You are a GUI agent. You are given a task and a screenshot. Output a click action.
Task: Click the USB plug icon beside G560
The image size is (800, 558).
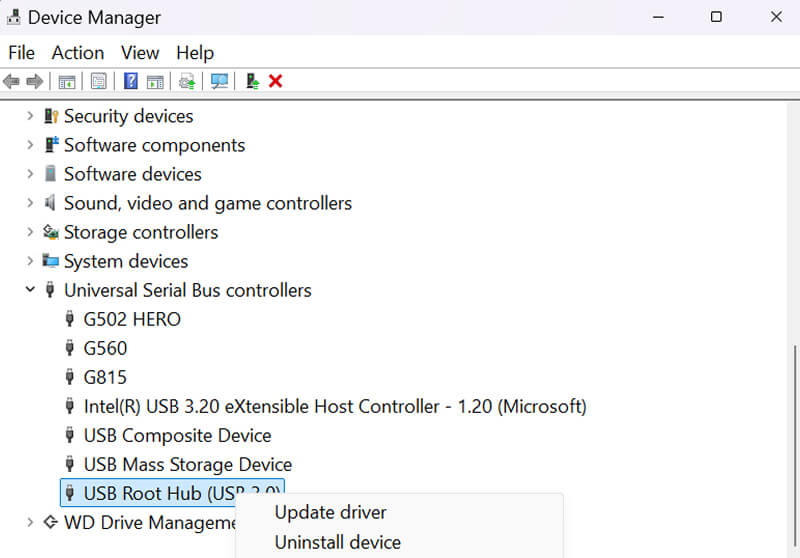(x=70, y=348)
